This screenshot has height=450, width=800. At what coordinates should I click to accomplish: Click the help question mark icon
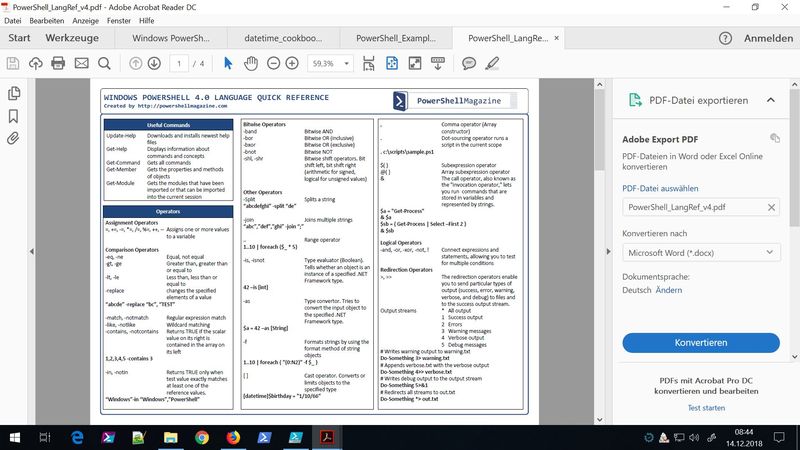[725, 38]
